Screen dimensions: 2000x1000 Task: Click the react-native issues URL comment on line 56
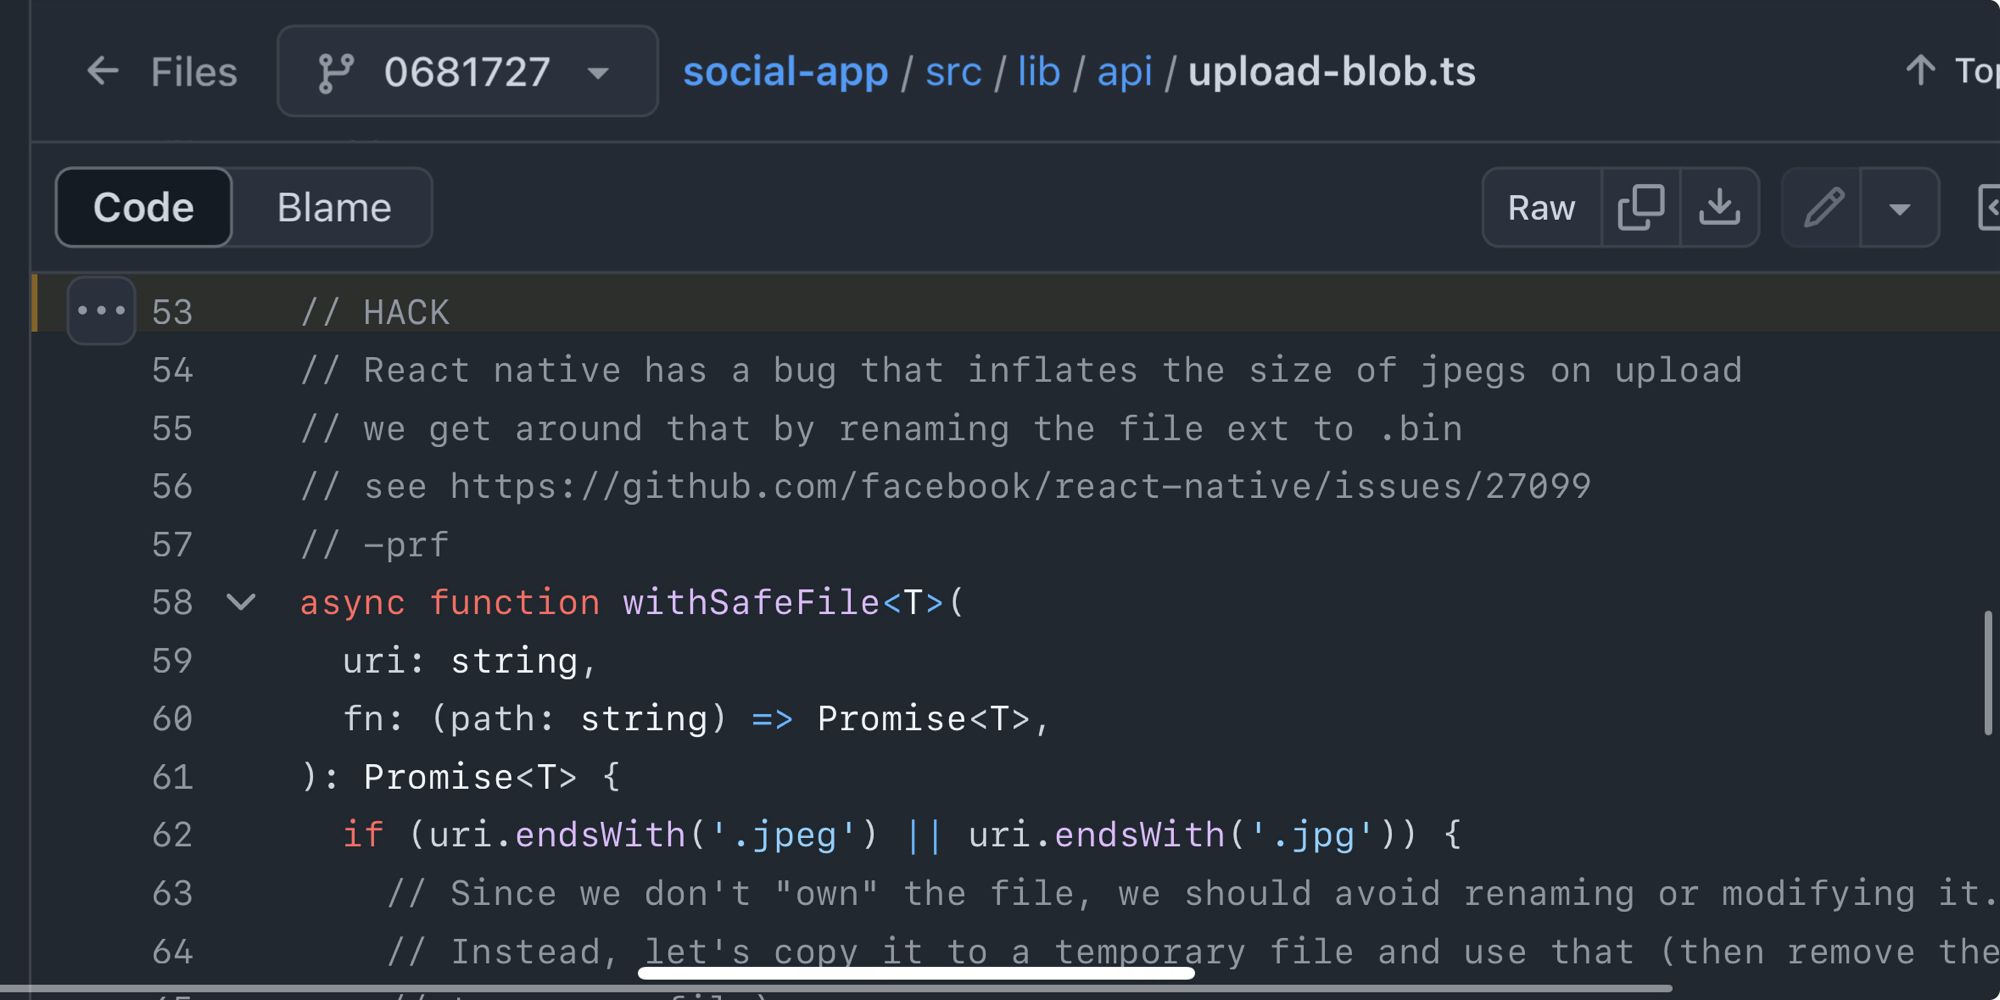coord(1020,486)
